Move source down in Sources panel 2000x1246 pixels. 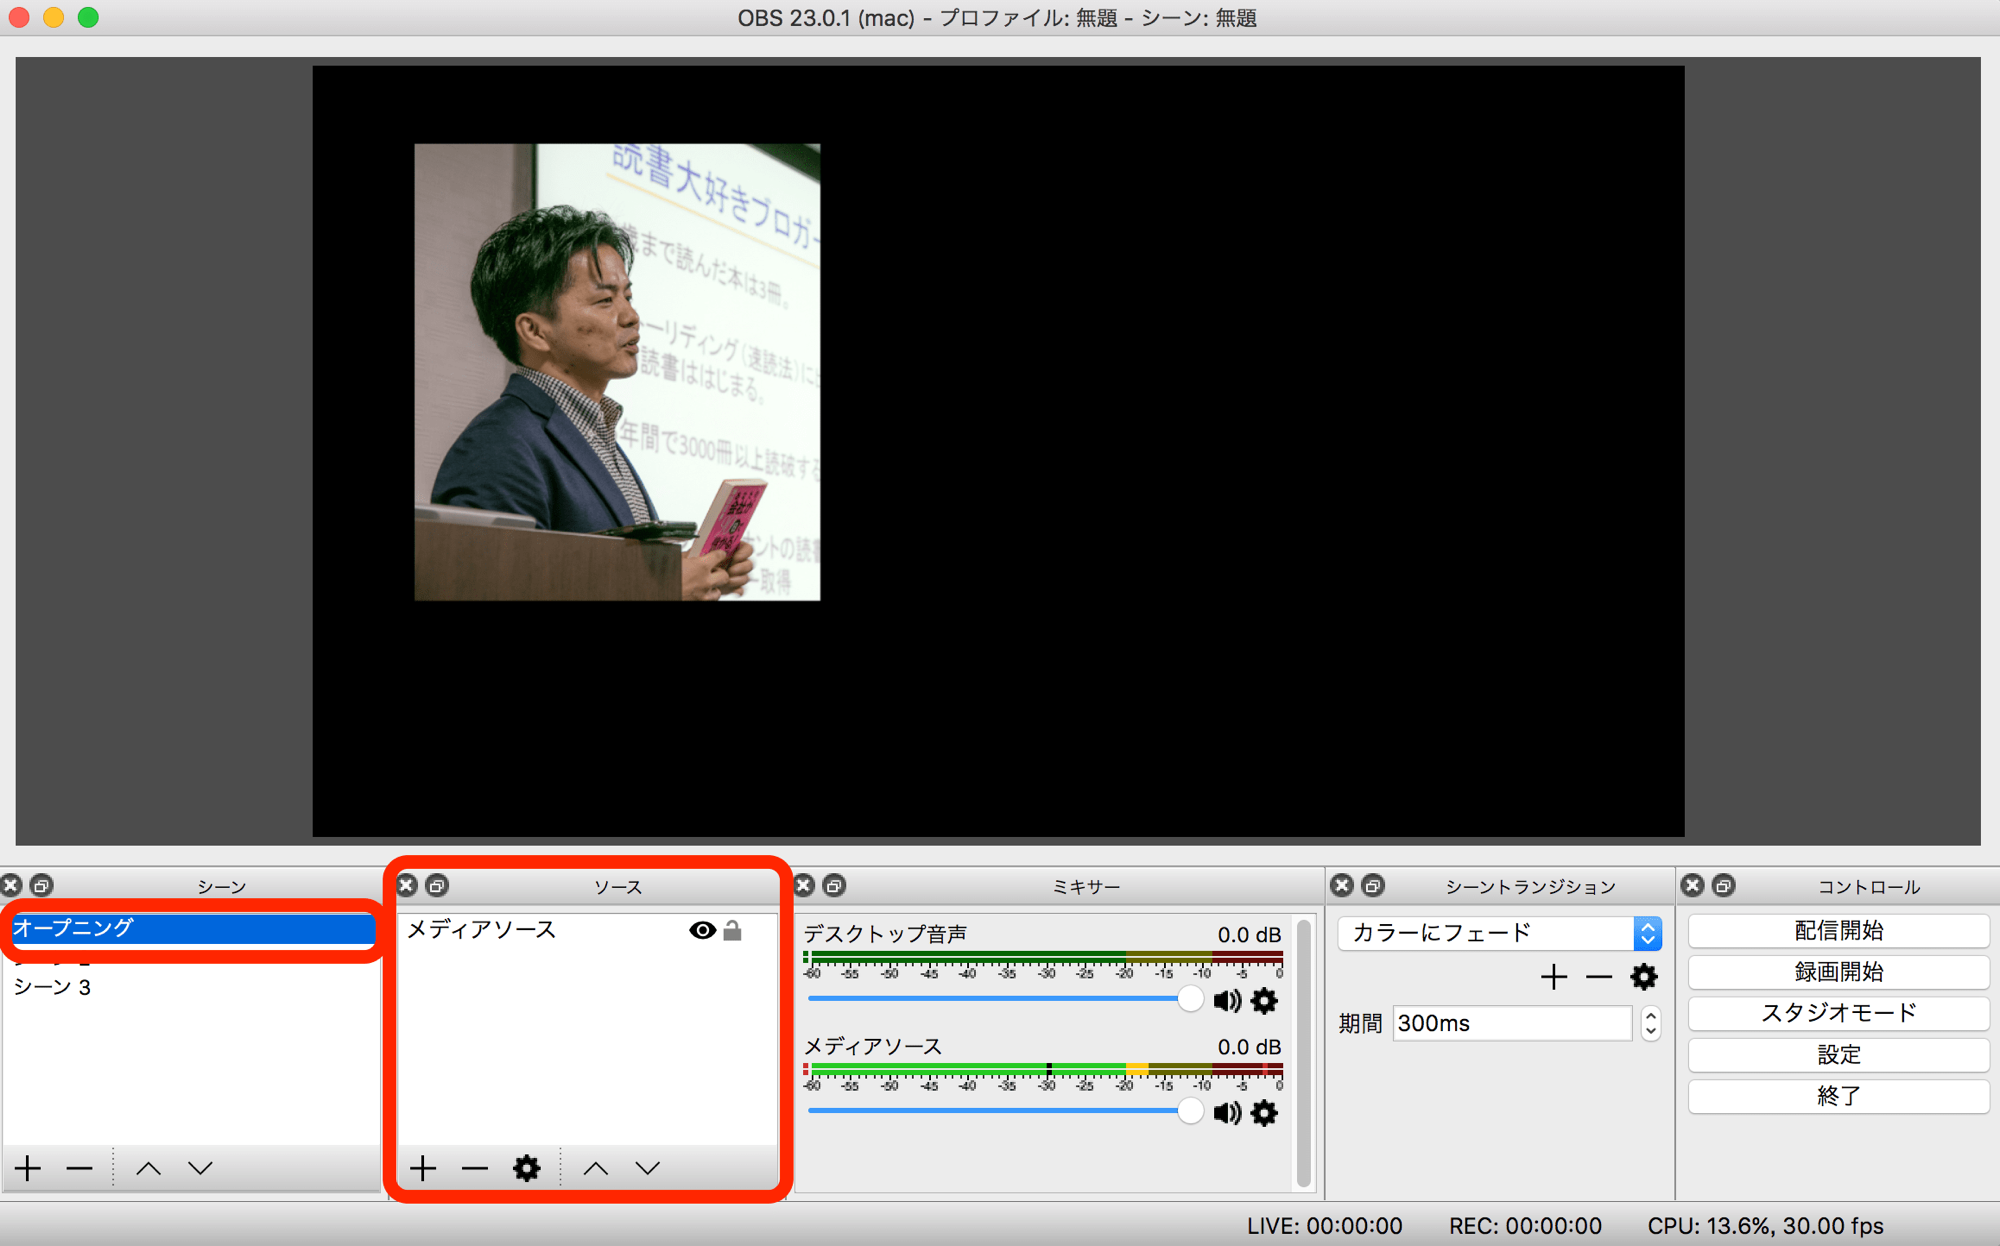(648, 1168)
